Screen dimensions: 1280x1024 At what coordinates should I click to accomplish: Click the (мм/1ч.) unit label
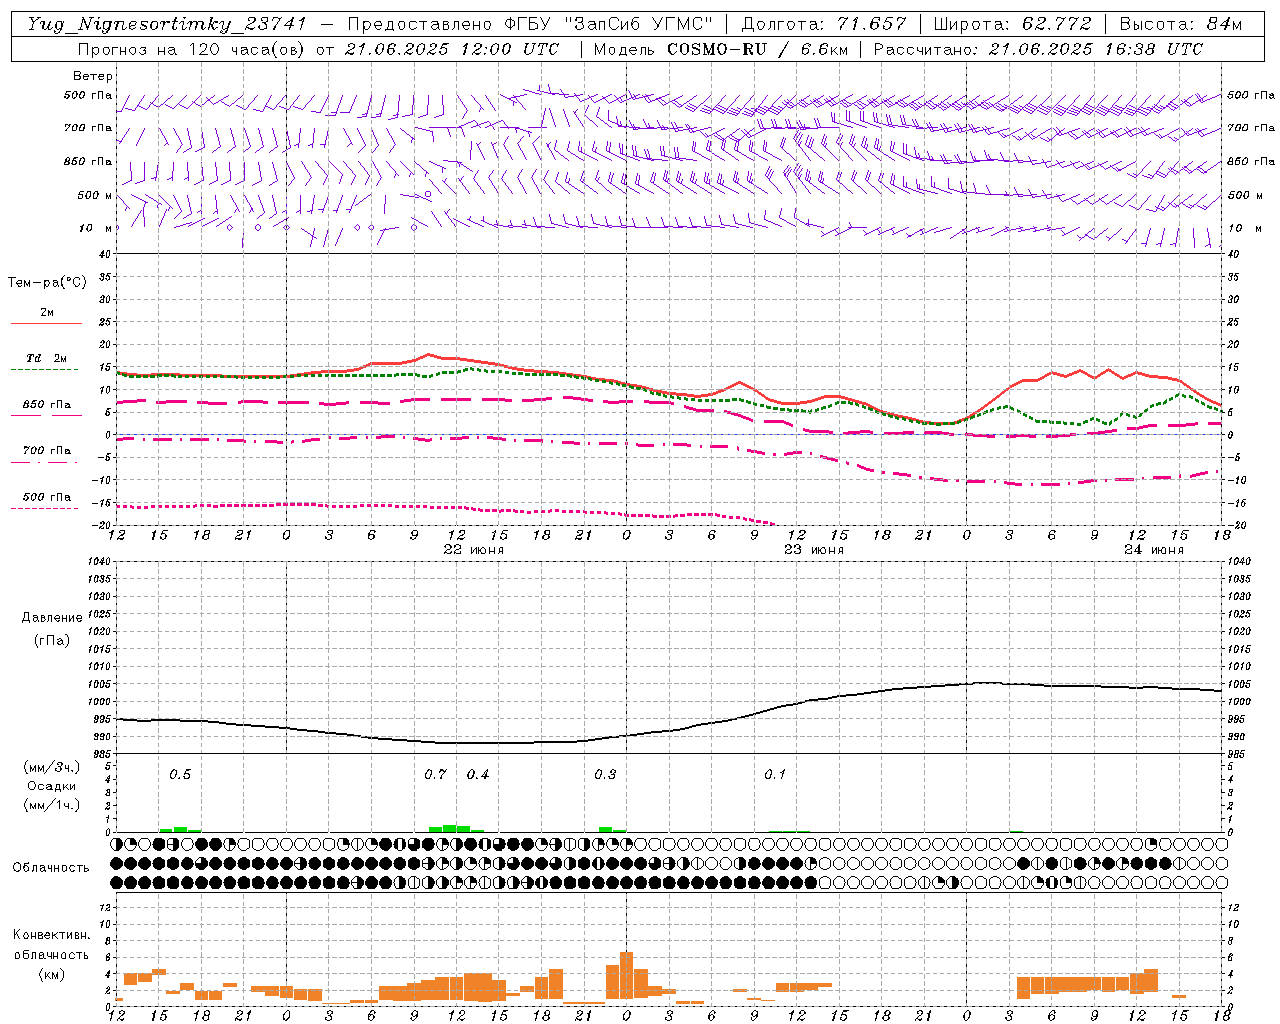[52, 805]
